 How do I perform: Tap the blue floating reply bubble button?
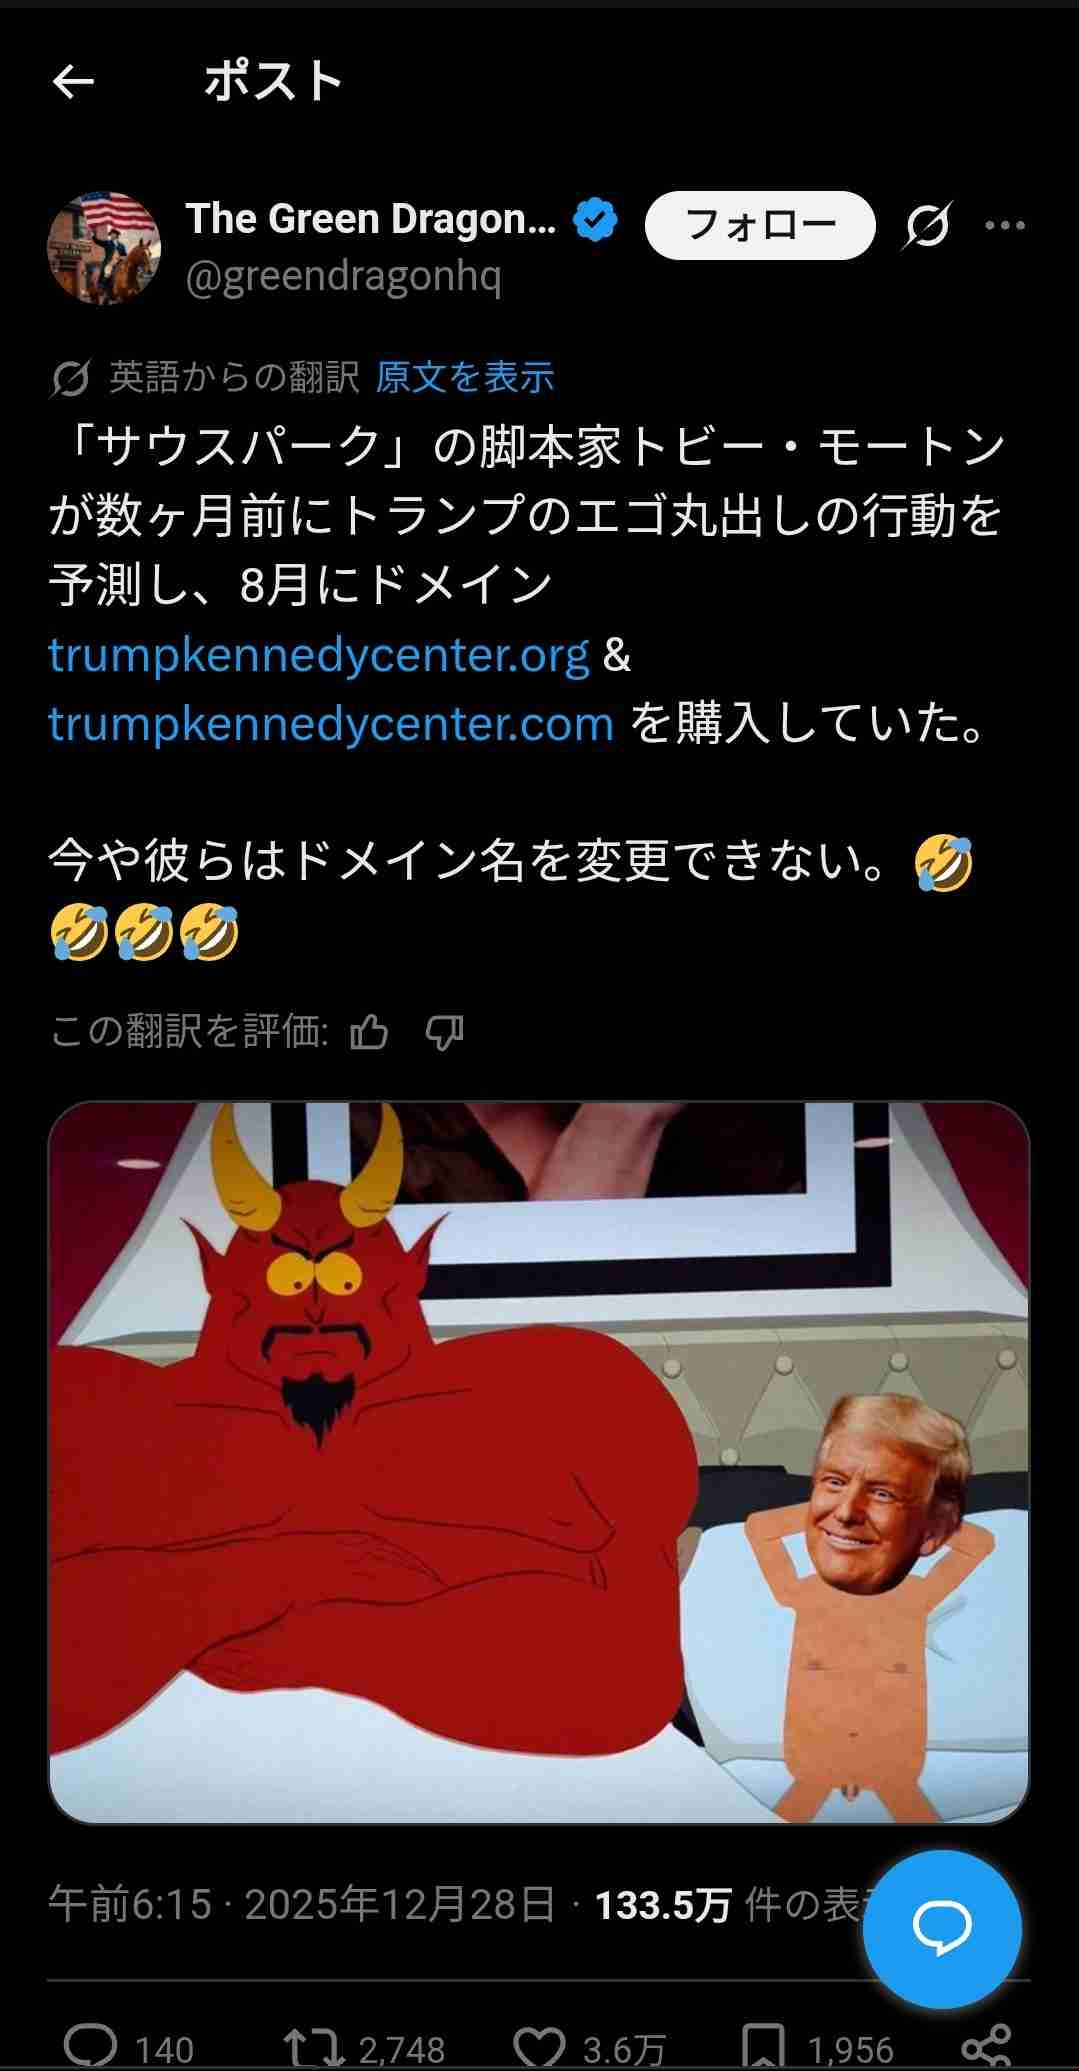click(942, 1928)
